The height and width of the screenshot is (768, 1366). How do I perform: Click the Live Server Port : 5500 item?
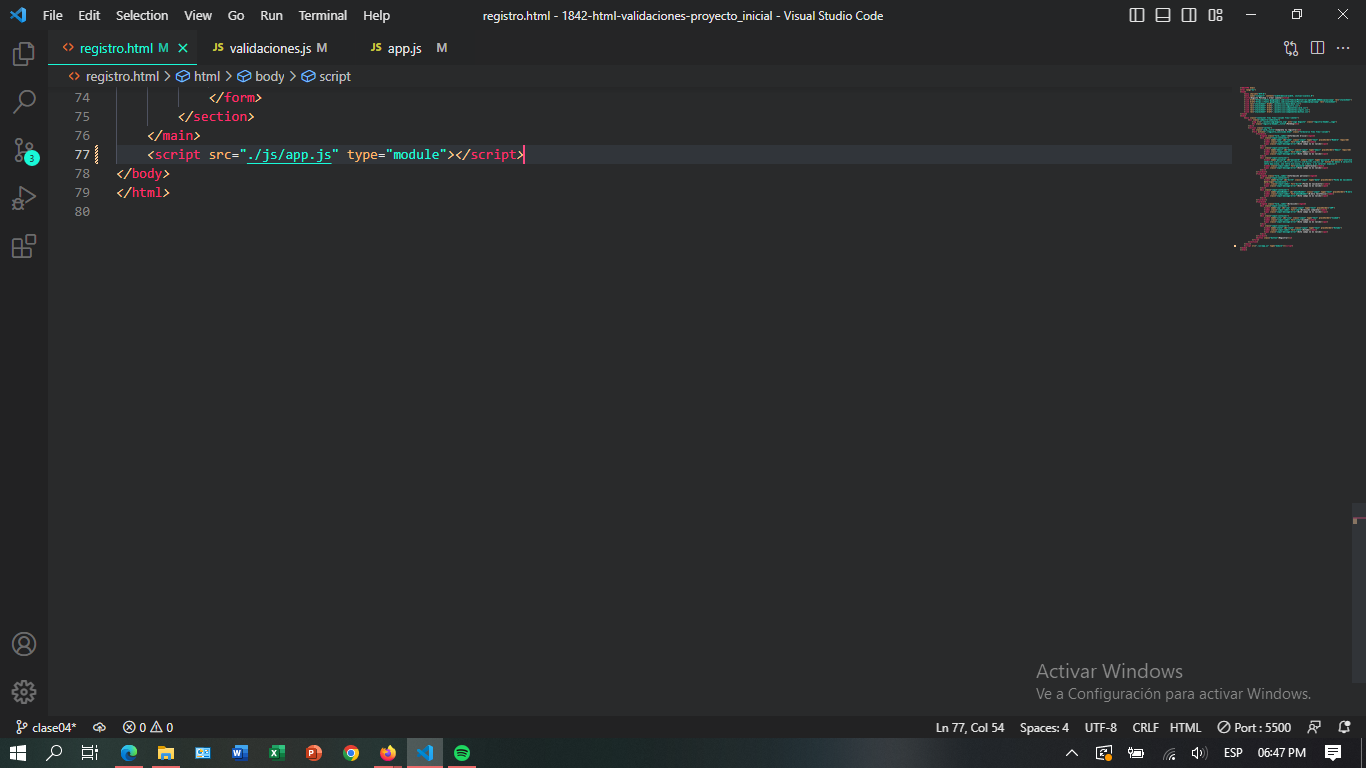tap(1254, 727)
